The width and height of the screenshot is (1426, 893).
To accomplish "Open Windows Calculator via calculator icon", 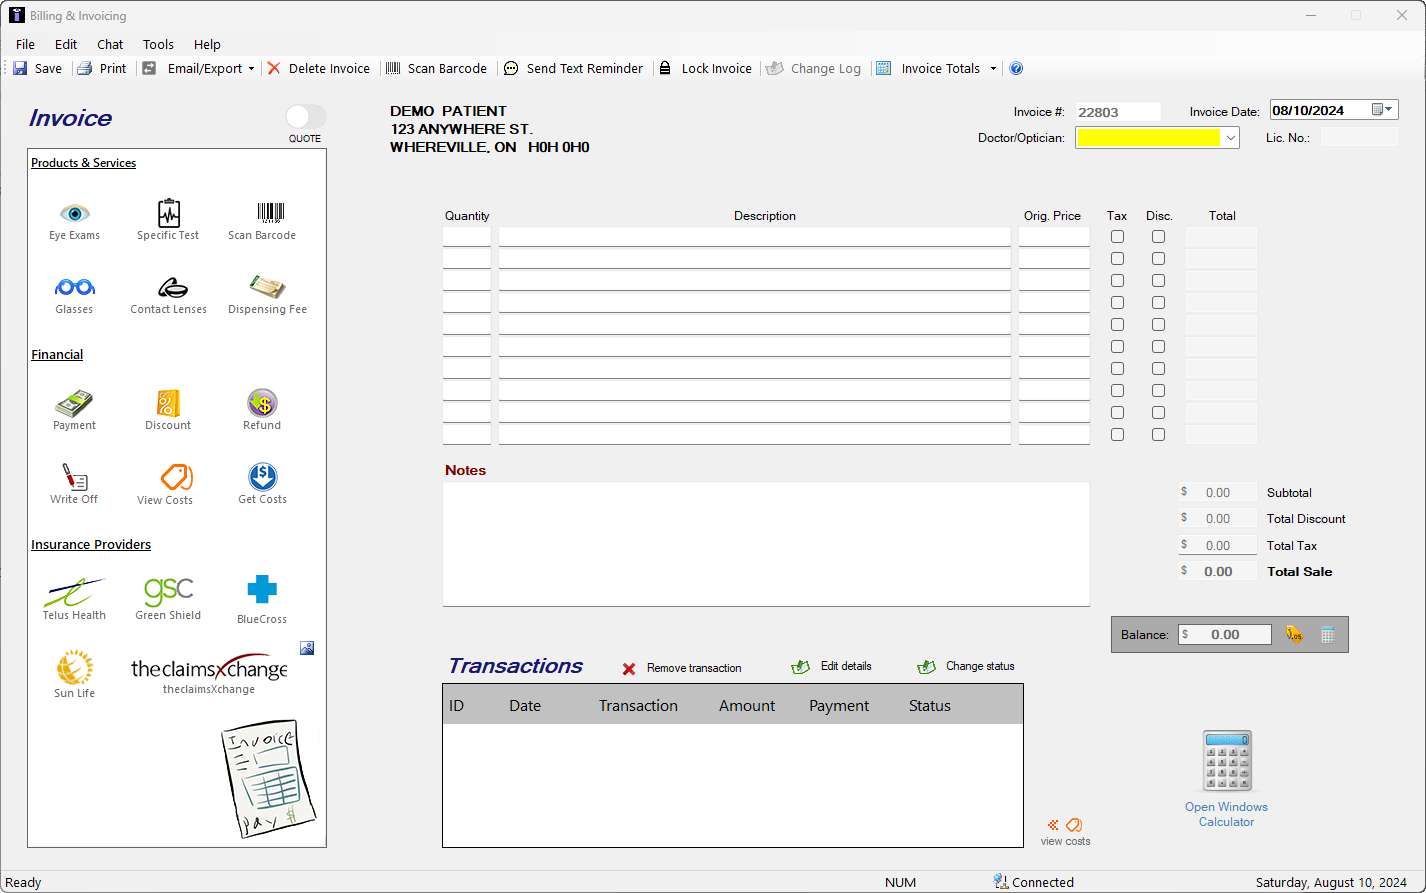I will point(1227,761).
